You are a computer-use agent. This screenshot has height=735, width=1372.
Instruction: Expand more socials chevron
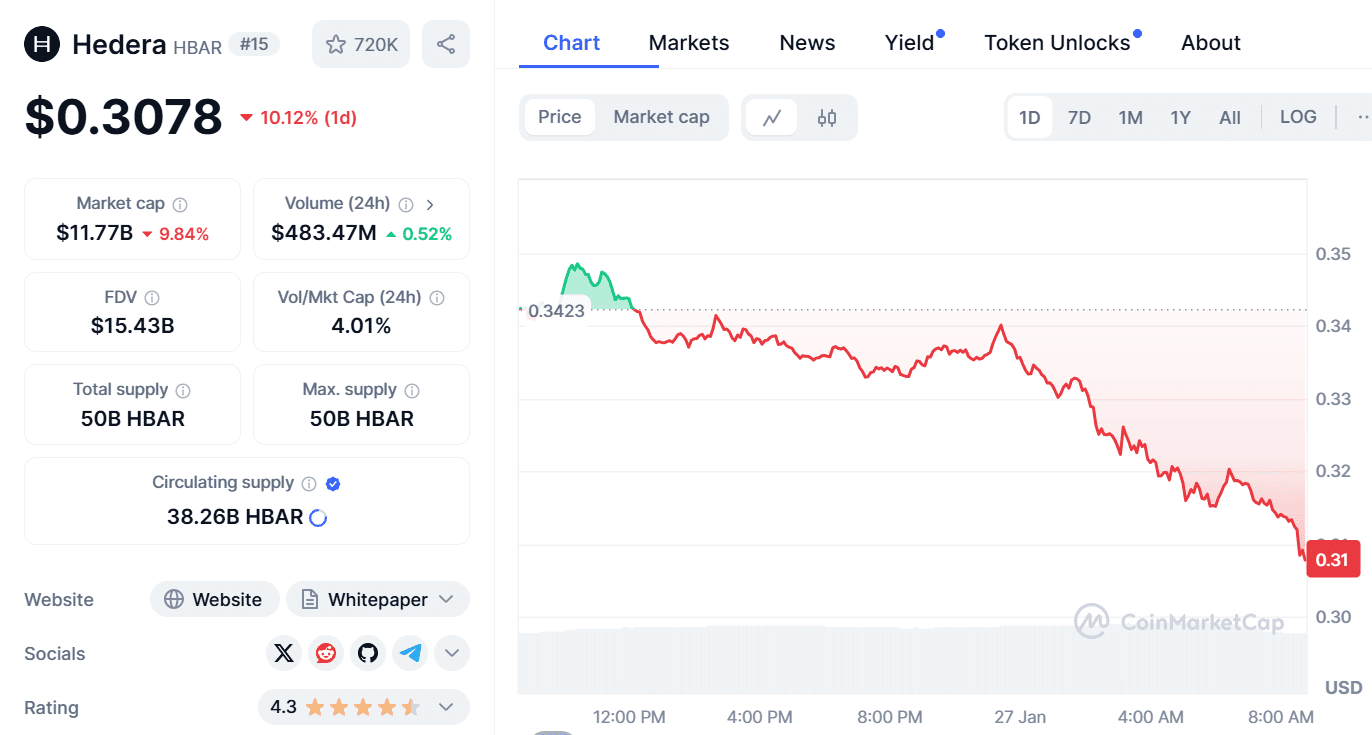click(x=452, y=654)
